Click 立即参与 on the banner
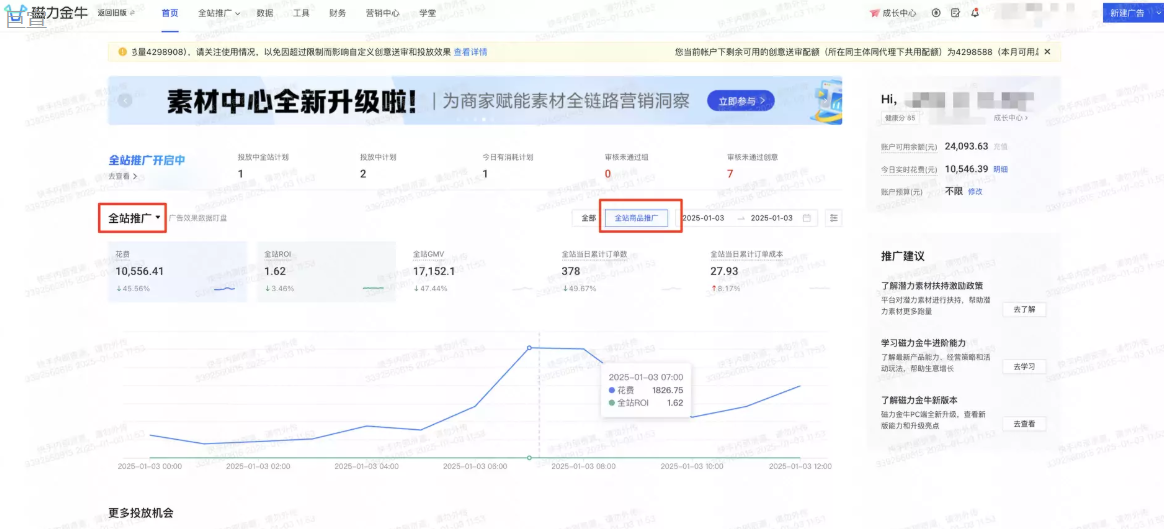This screenshot has width=1164, height=529. tap(741, 100)
